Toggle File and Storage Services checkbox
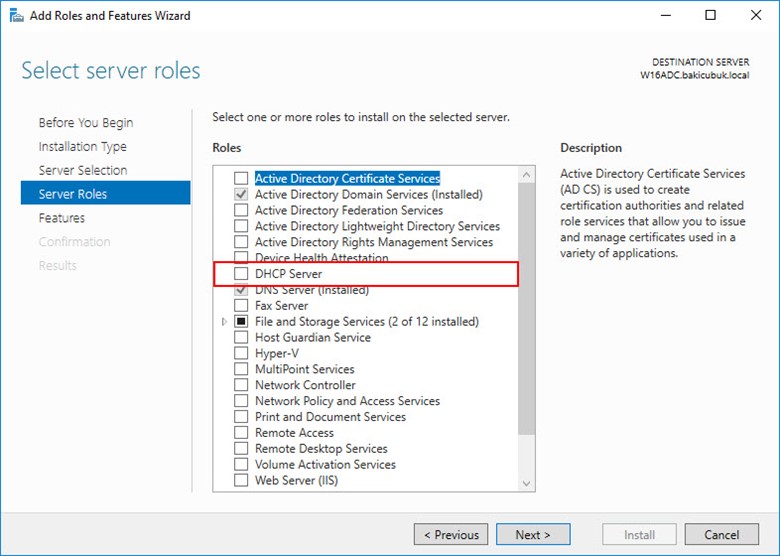Screen dimensions: 780x556 (241, 322)
